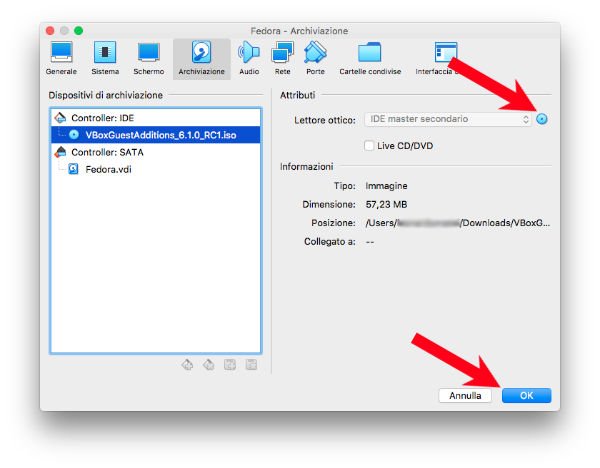Click the Collegato a: label
The image size is (600, 468).
329,242
